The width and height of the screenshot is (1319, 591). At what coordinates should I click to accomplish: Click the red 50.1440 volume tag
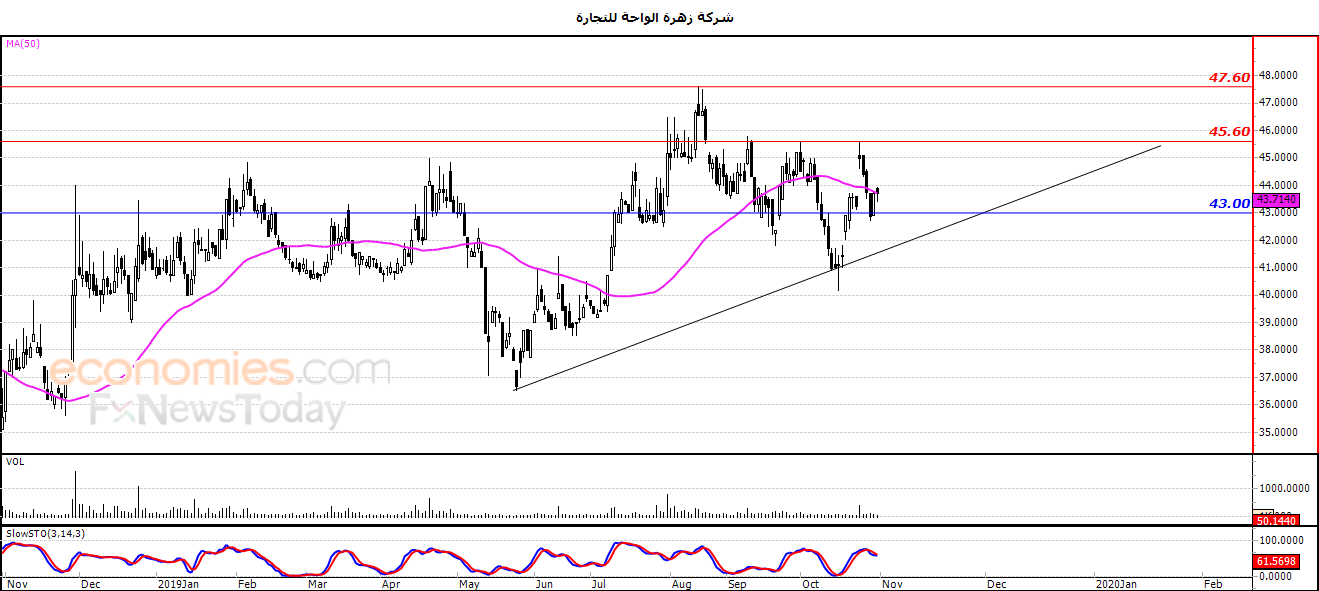click(1275, 520)
